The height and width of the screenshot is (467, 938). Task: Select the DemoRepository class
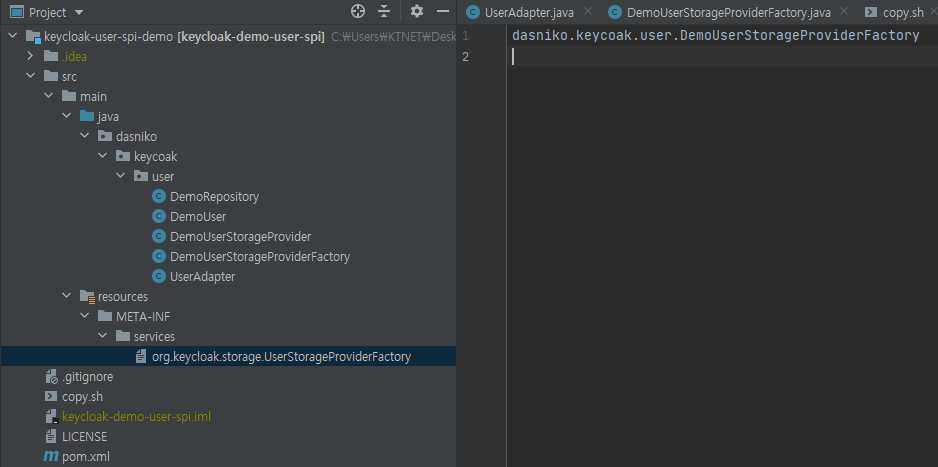click(214, 197)
